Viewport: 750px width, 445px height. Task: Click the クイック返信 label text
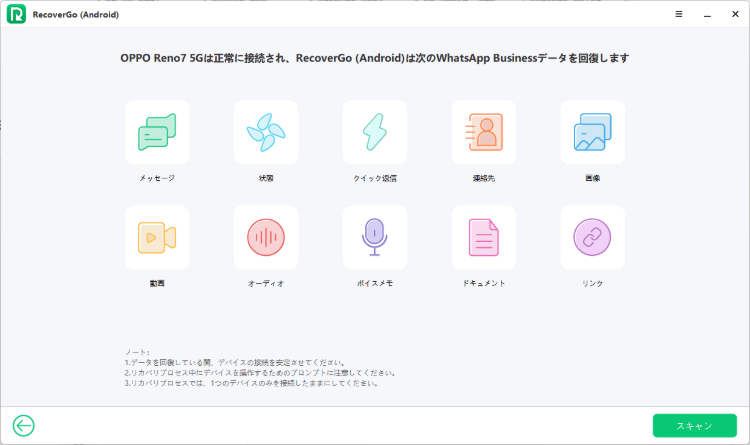(x=375, y=178)
